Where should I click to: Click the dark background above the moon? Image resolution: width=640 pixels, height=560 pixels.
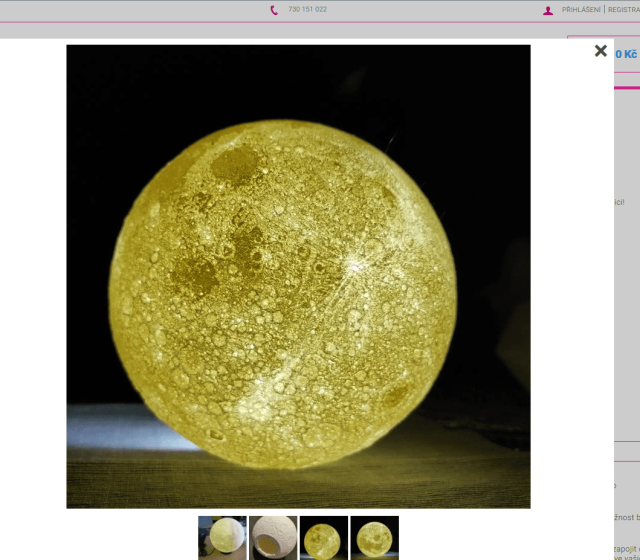pos(300,80)
